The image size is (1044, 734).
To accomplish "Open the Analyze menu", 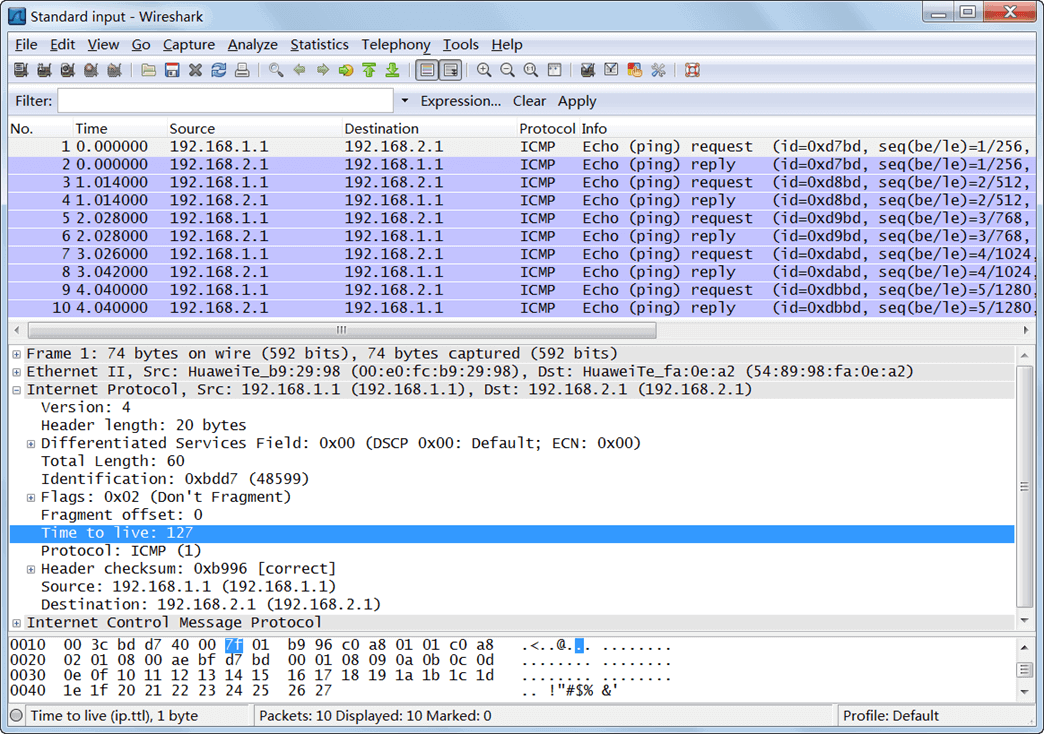I will pos(252,44).
